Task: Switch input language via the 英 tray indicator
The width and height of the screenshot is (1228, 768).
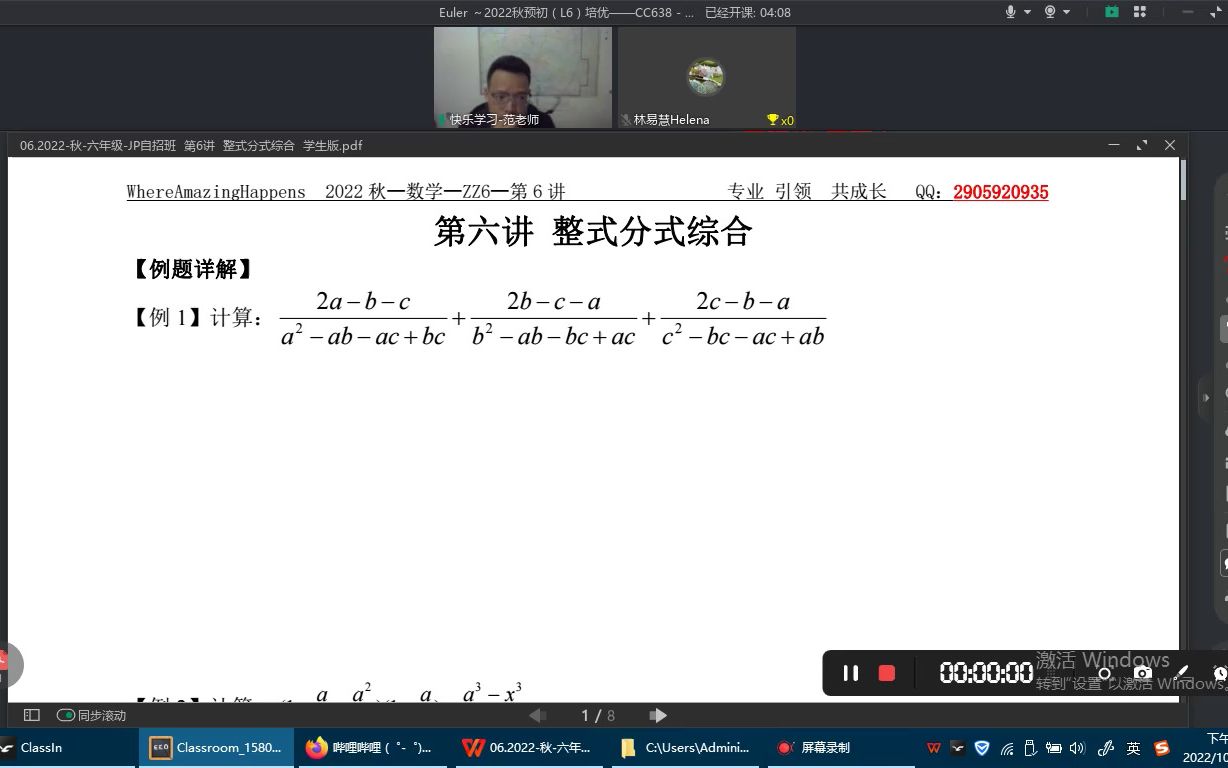Action: (x=1133, y=748)
